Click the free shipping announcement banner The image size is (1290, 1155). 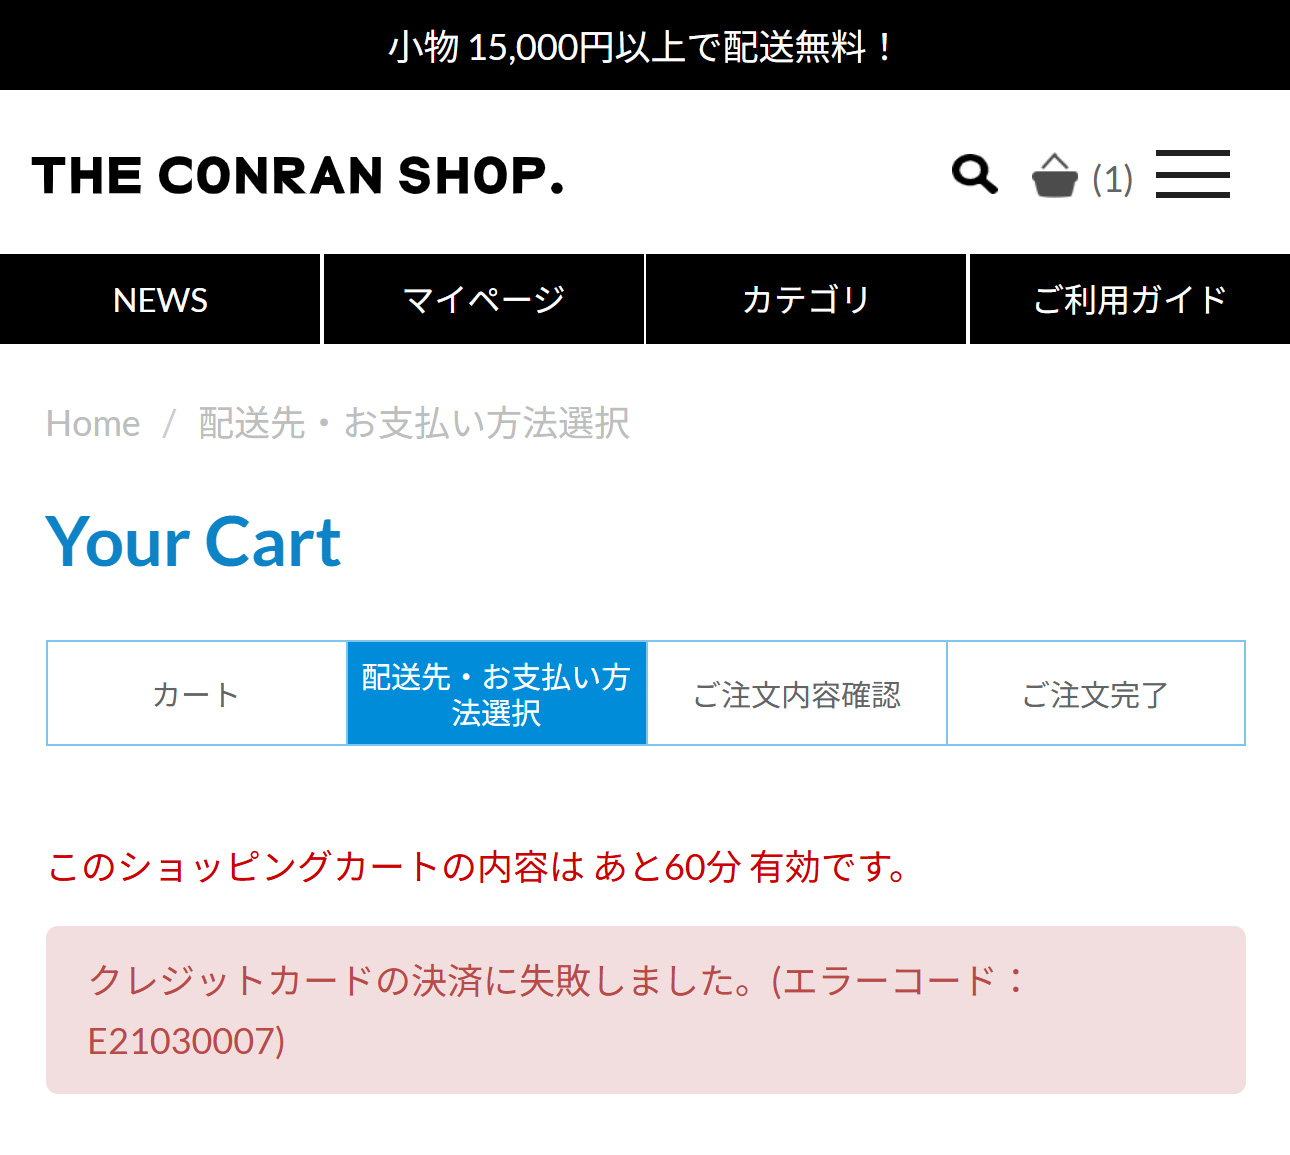pyautogui.click(x=644, y=46)
